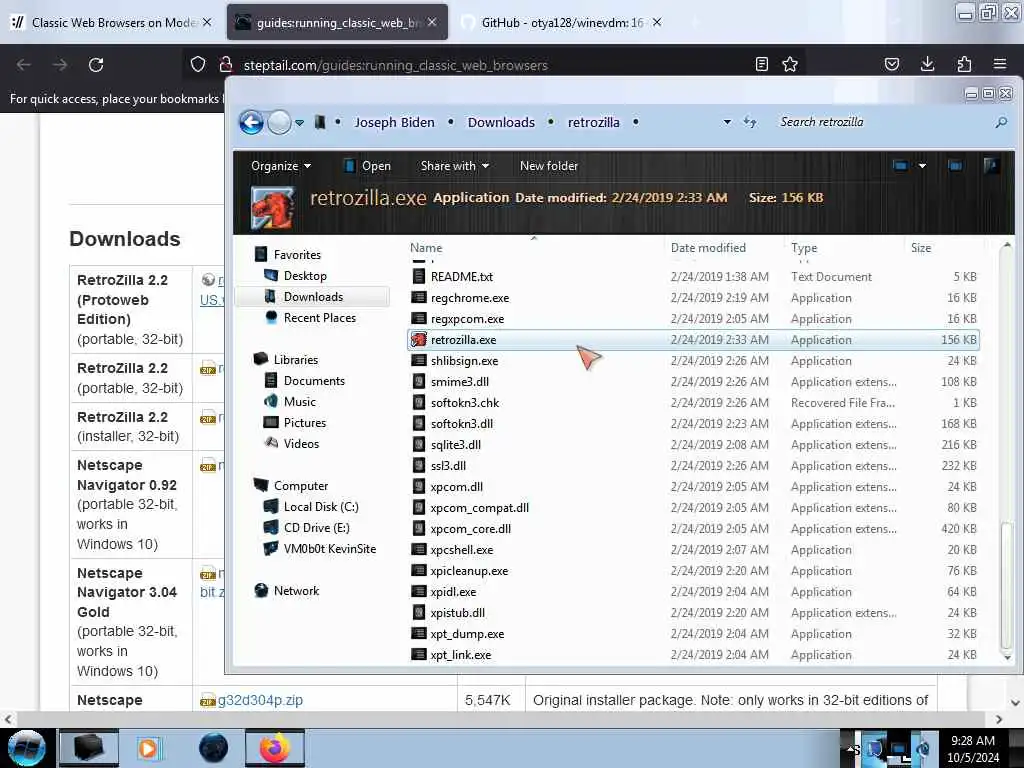Image resolution: width=1024 pixels, height=768 pixels.
Task: Sort by the Size column header
Action: pos(944,248)
